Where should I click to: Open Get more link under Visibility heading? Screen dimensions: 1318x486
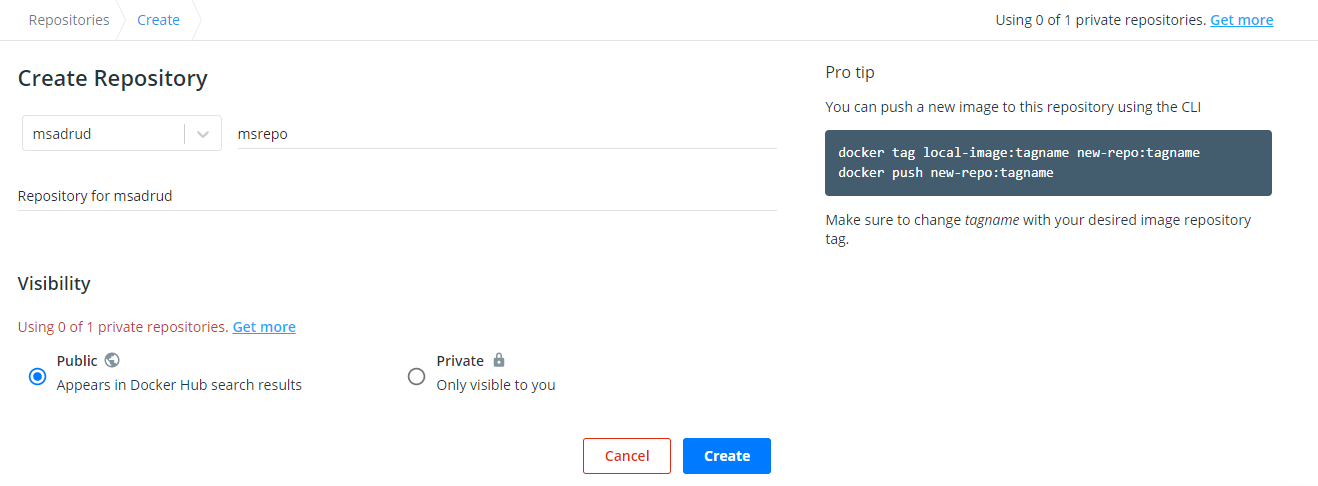click(264, 327)
